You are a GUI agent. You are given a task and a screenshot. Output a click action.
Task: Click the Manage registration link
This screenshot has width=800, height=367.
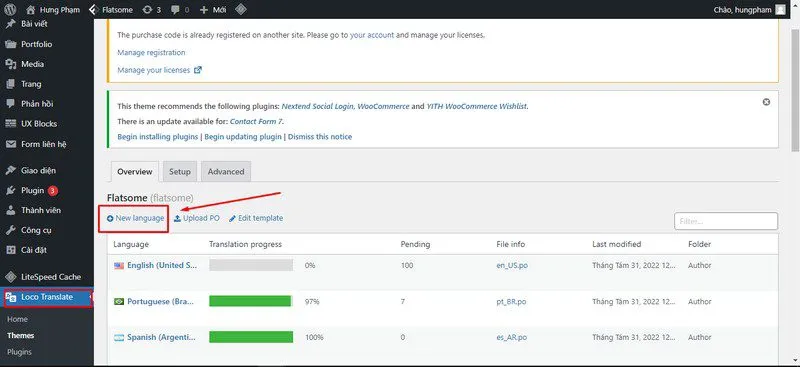(151, 53)
